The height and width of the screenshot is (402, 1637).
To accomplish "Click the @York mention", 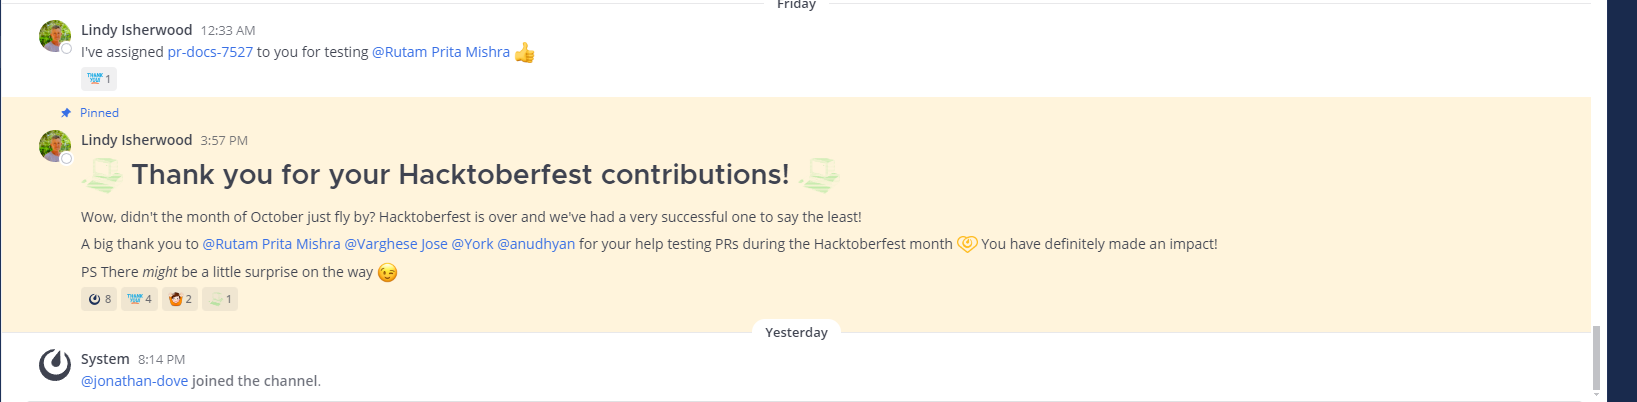I will coord(472,244).
